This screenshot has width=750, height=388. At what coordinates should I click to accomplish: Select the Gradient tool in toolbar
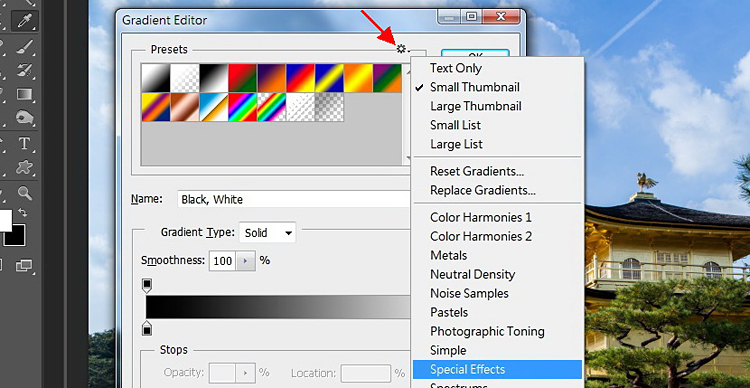click(23, 94)
